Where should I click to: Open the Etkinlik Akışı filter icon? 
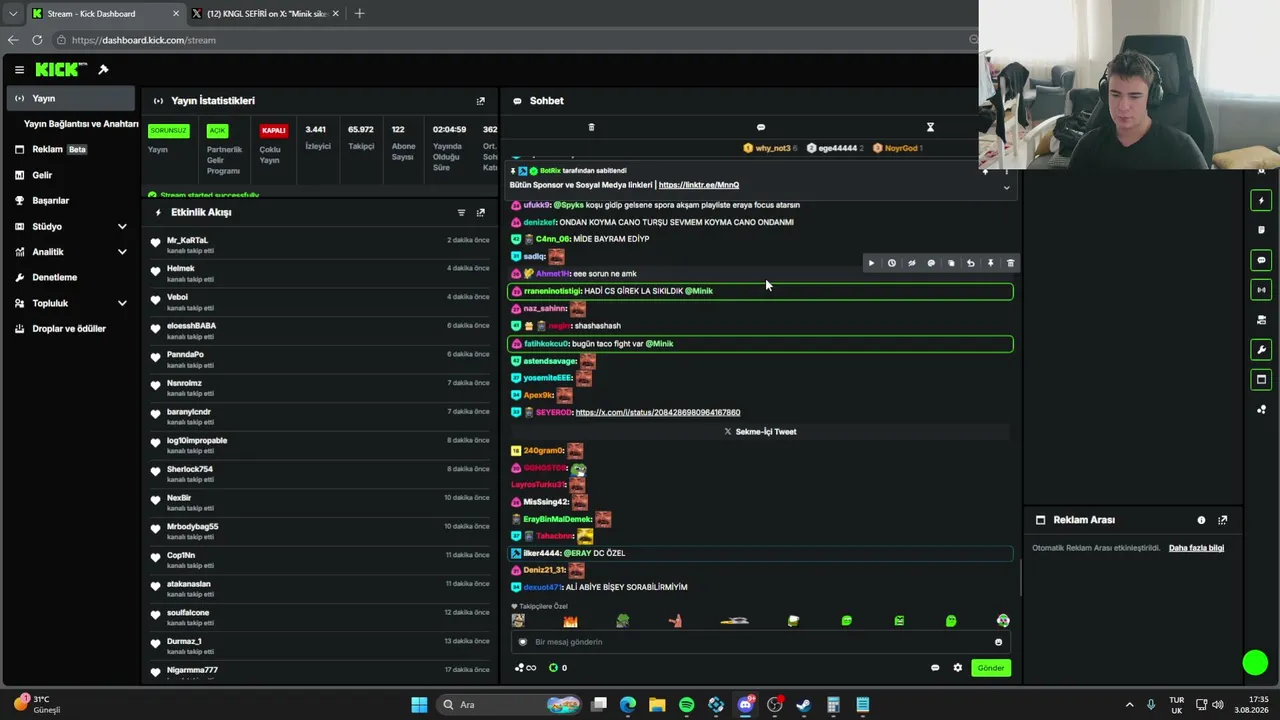(x=461, y=212)
